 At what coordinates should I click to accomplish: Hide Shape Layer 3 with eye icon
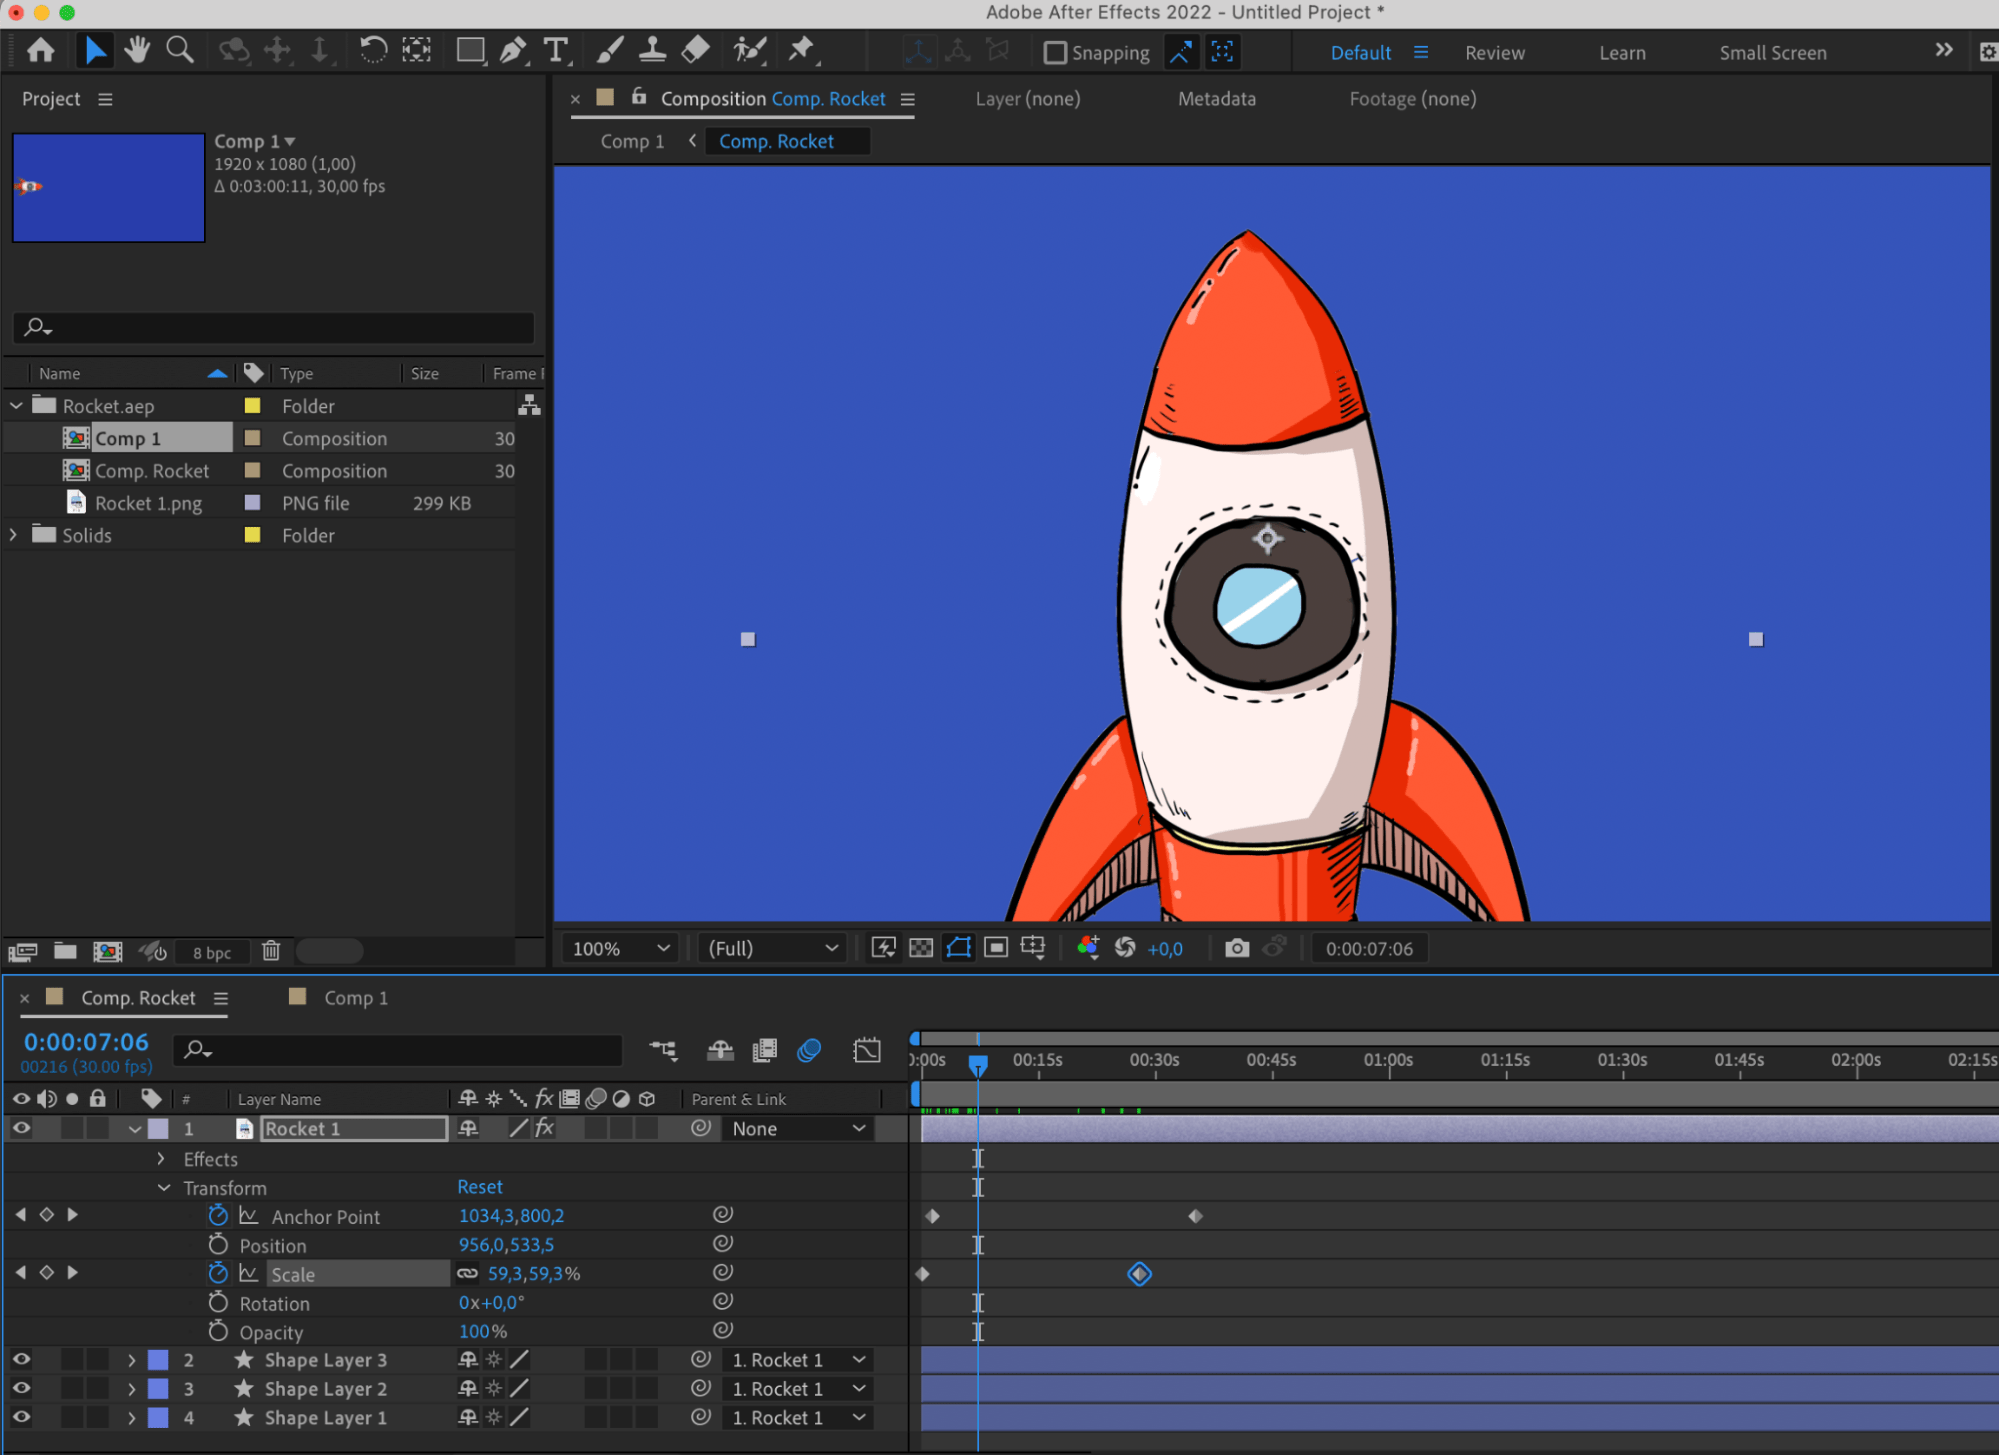pos(21,1360)
